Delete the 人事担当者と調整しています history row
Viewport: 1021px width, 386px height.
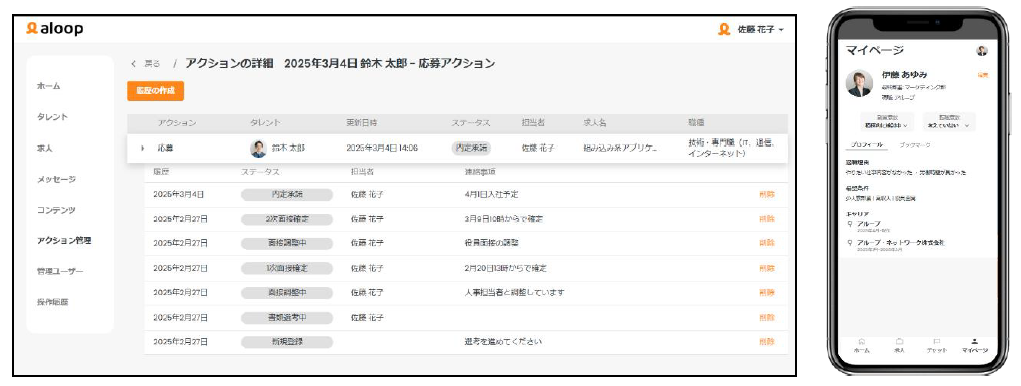coord(767,293)
